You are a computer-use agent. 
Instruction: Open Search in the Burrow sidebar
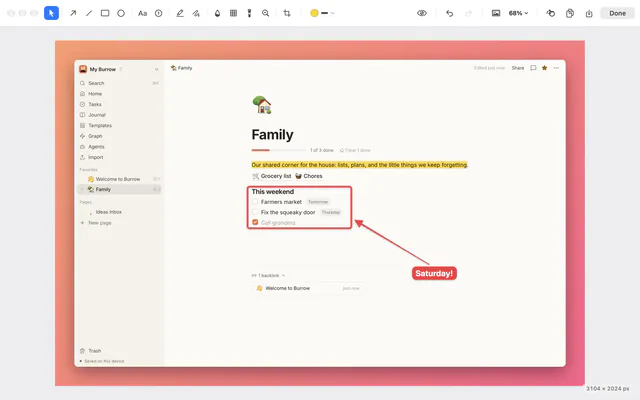[x=119, y=83]
